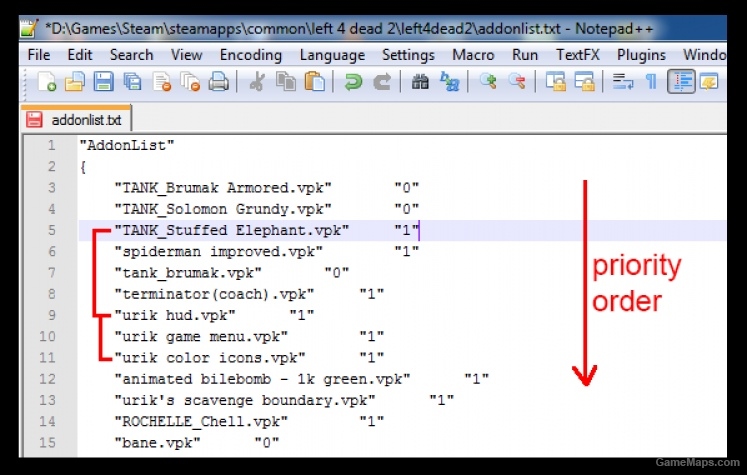Click the Copy toolbar icon

click(x=286, y=81)
